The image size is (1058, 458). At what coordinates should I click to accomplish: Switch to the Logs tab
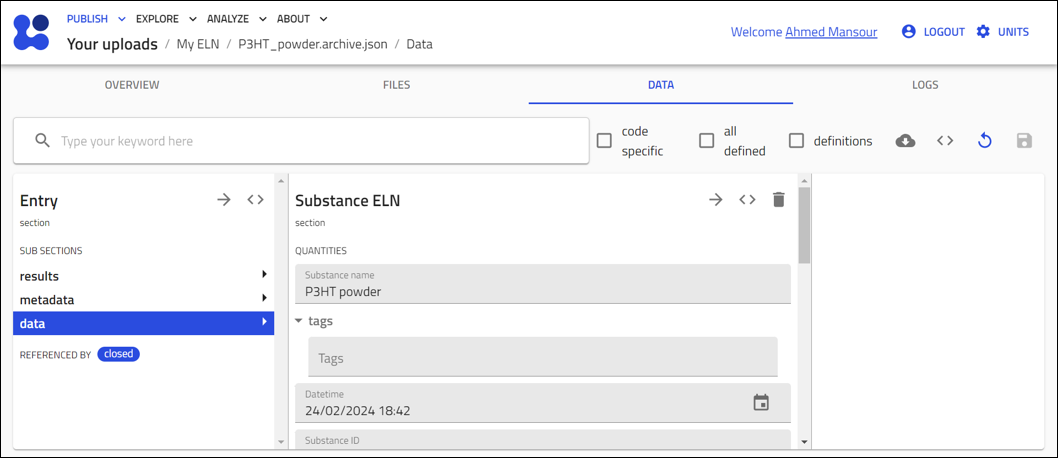coord(925,85)
